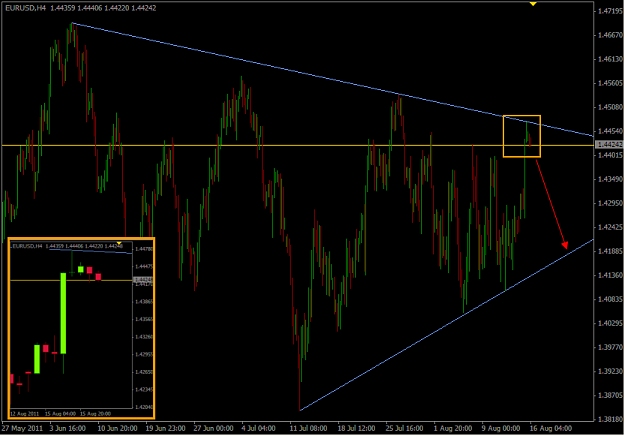The height and width of the screenshot is (436, 625).
Task: Click price axis label 1.41360
Action: pos(610,275)
